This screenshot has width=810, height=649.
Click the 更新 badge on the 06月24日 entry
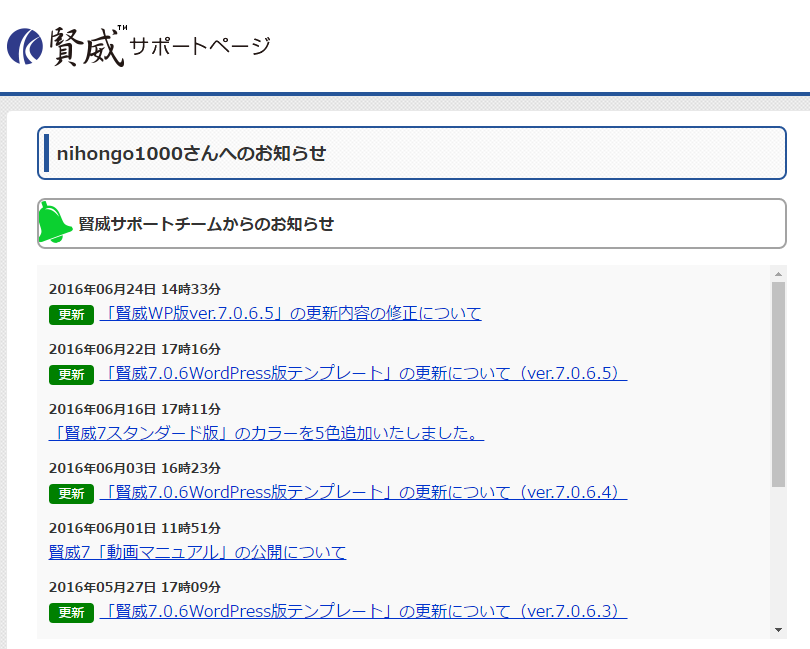tap(71, 315)
